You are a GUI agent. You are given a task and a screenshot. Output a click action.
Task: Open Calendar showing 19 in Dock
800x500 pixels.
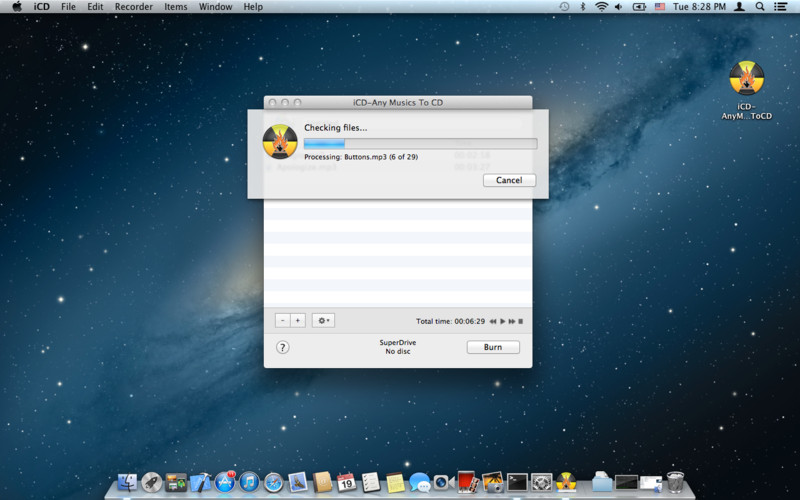346,482
